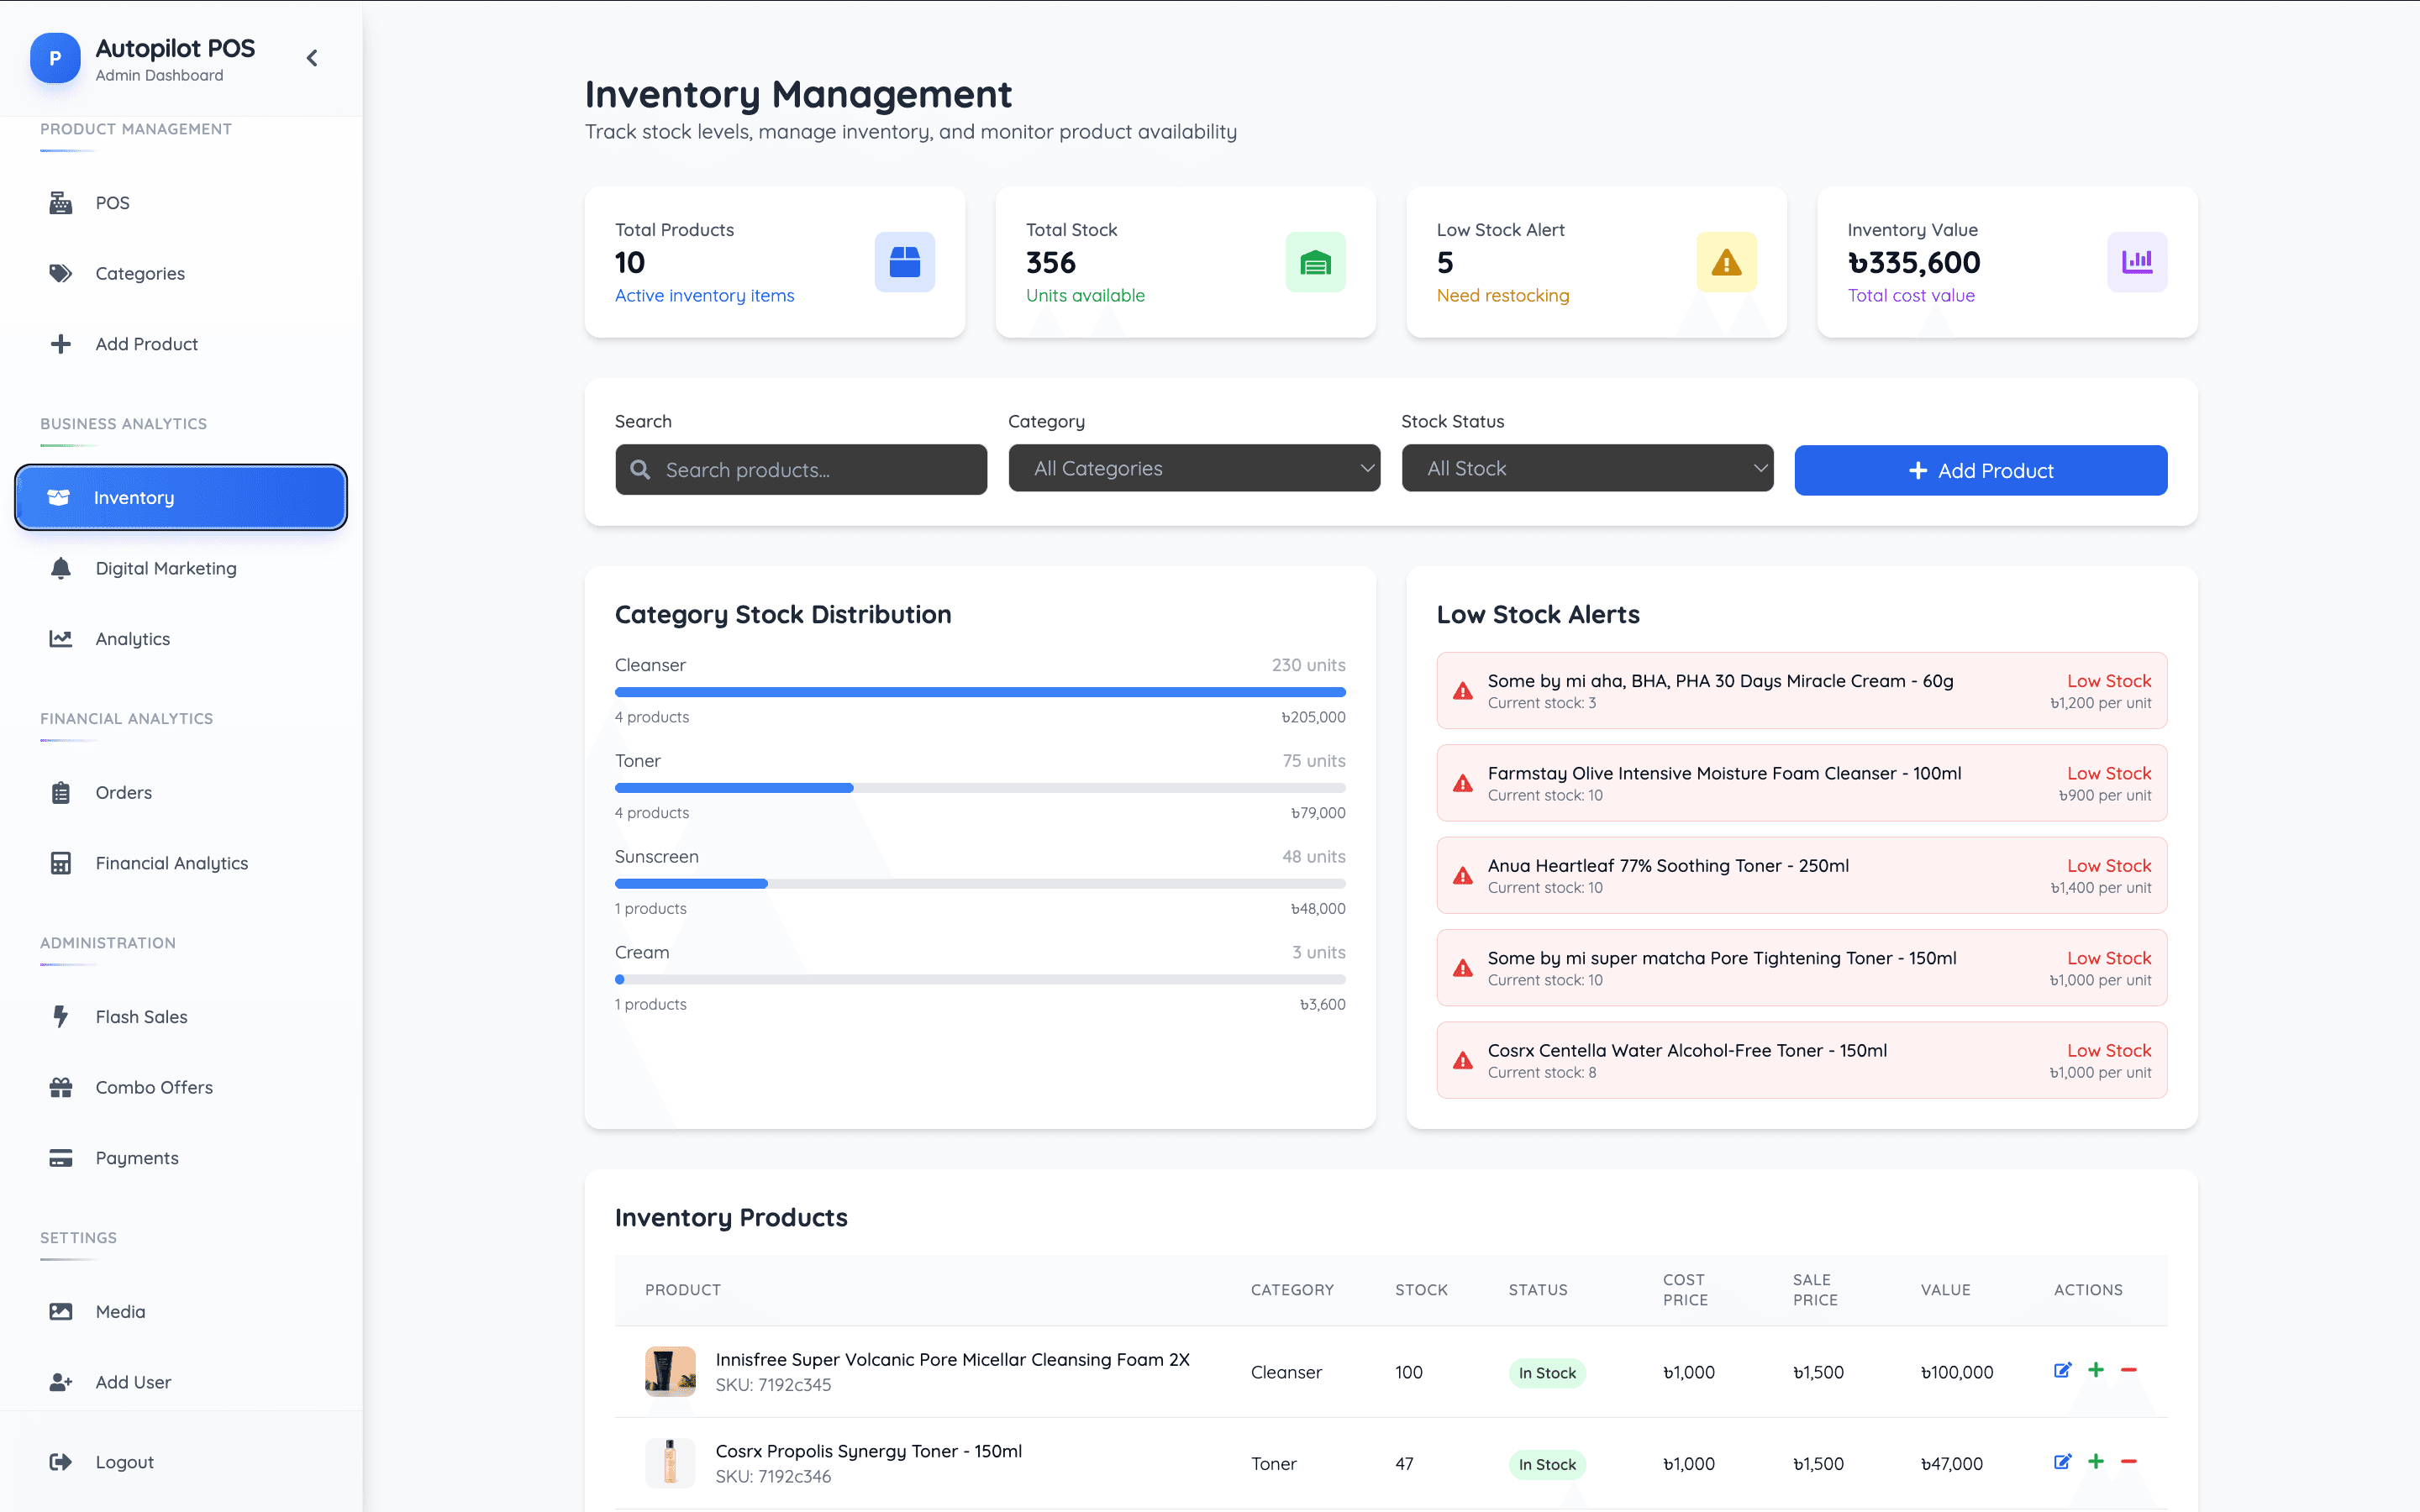Open the Cosrx Centella Water Toner alert
Viewport: 2420px width, 1512px height.
point(1802,1060)
